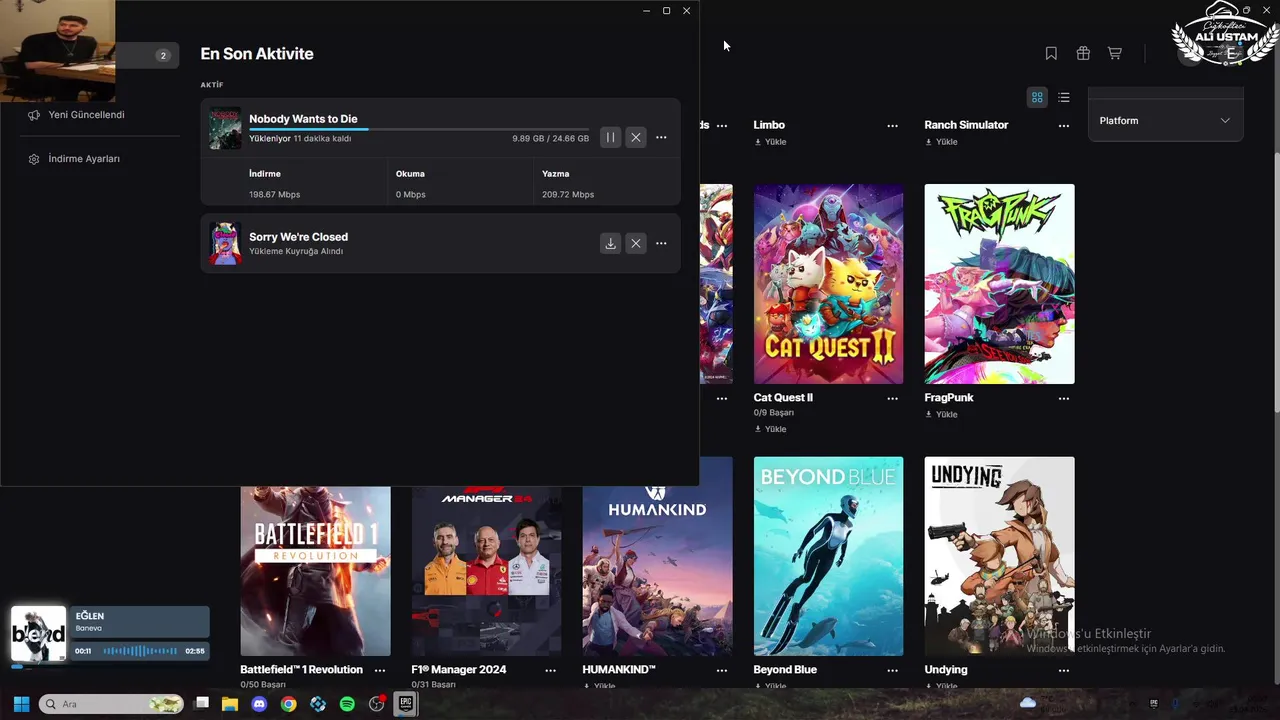1280x720 pixels.
Task: Open Google Chrome from the taskbar
Action: point(288,704)
